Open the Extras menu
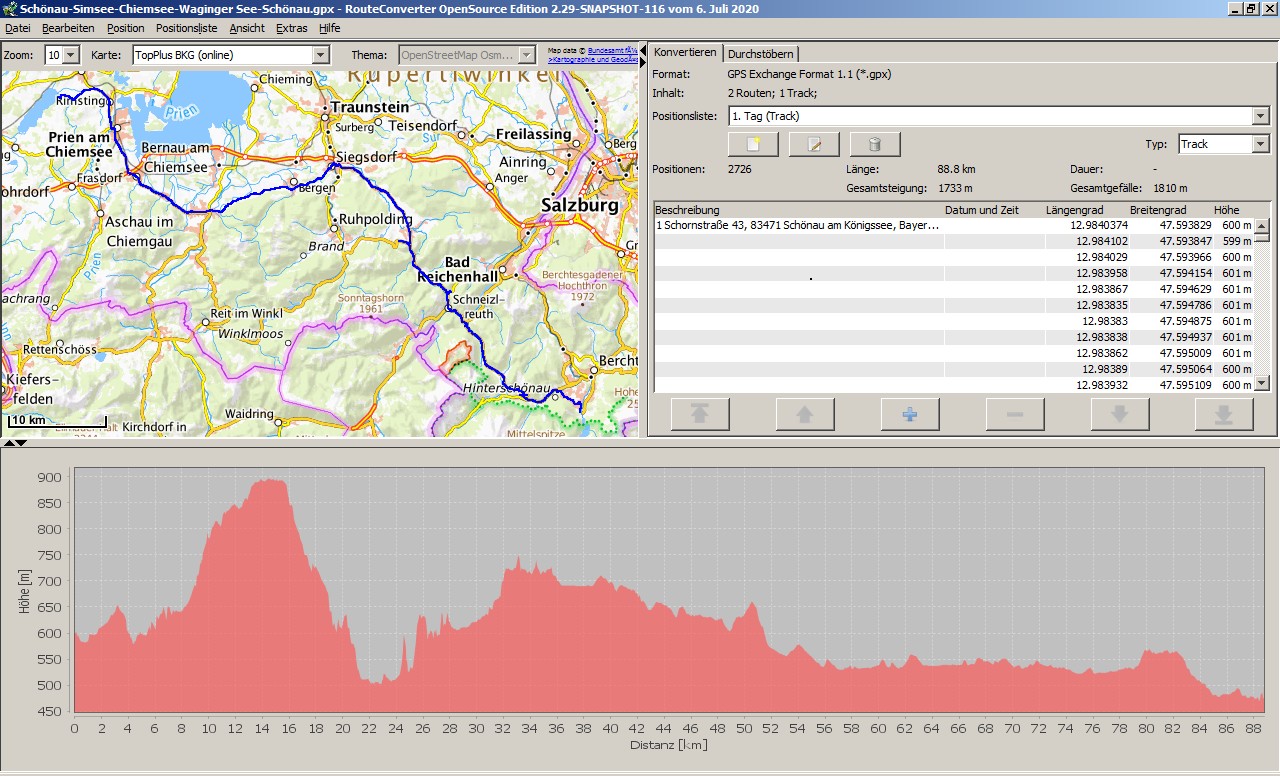 coord(292,28)
